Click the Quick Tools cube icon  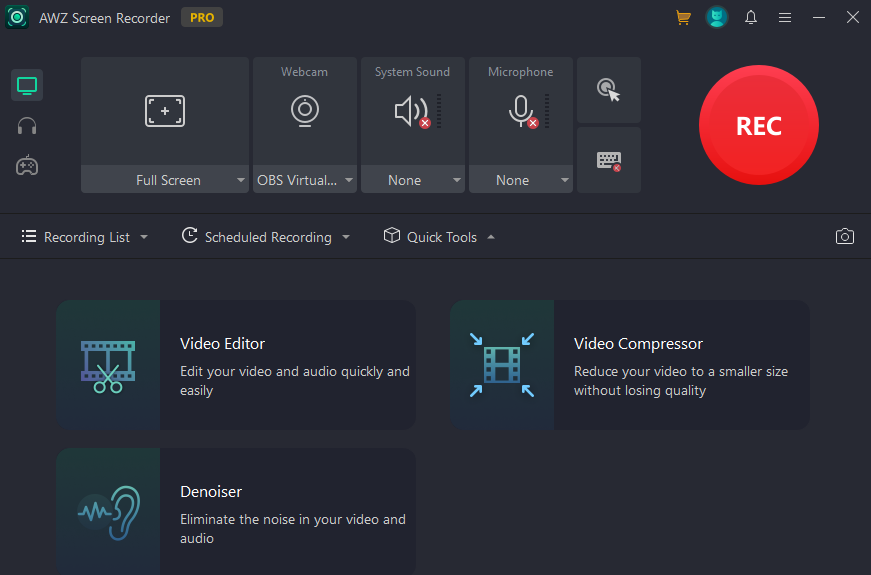coord(392,236)
